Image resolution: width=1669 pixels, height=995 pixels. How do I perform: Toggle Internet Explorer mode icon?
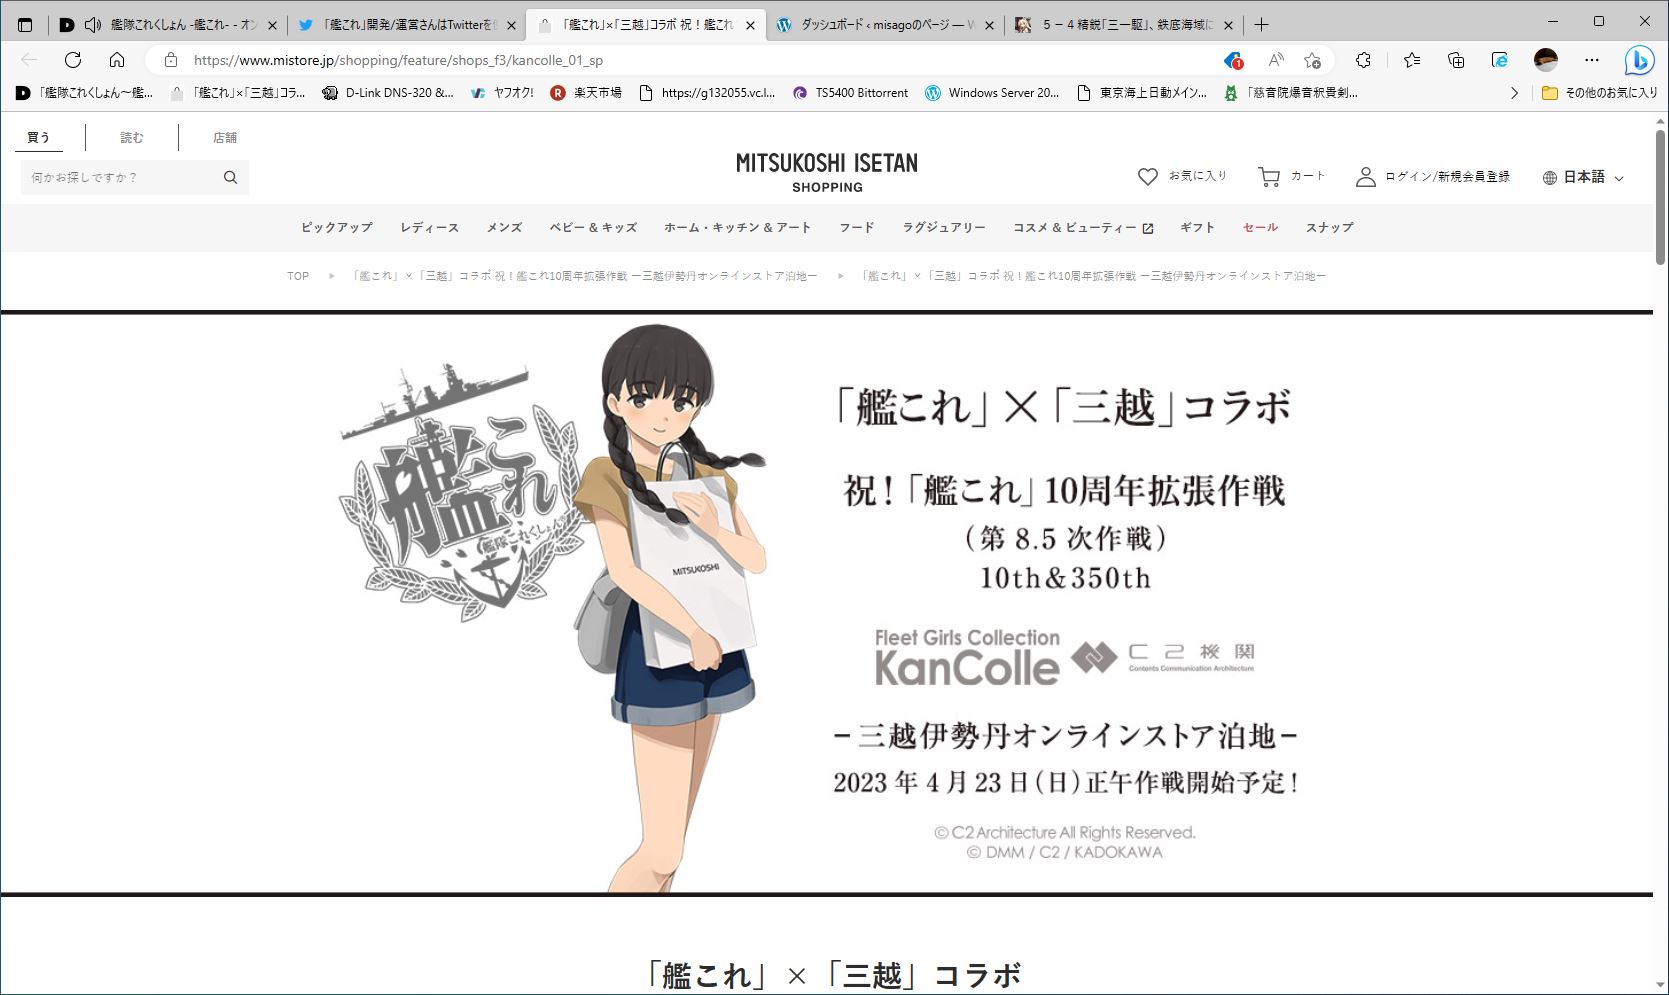click(x=1500, y=60)
